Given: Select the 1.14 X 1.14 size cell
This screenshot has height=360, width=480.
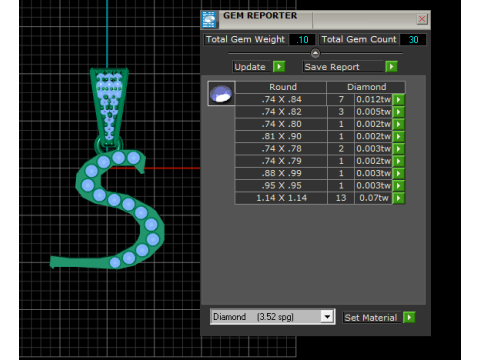Looking at the screenshot, I should [x=281, y=198].
